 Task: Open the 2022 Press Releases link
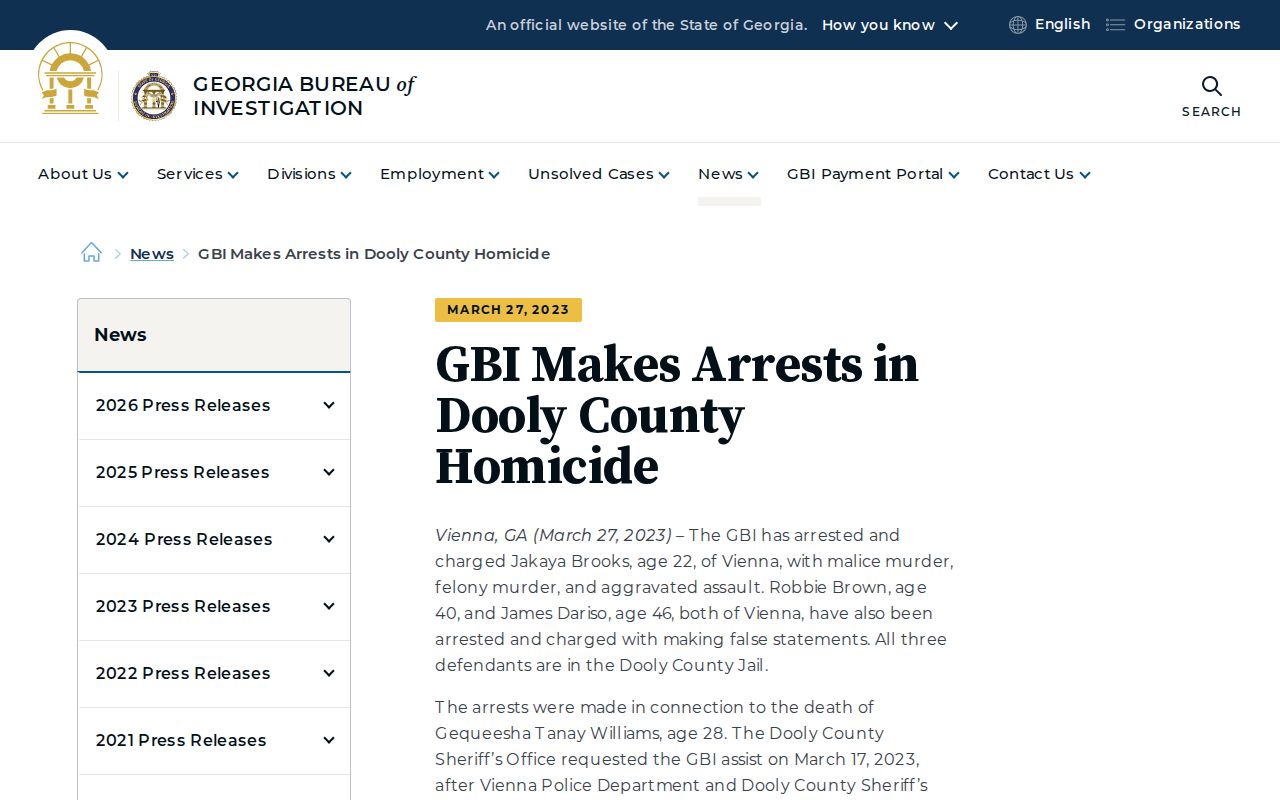coord(183,673)
